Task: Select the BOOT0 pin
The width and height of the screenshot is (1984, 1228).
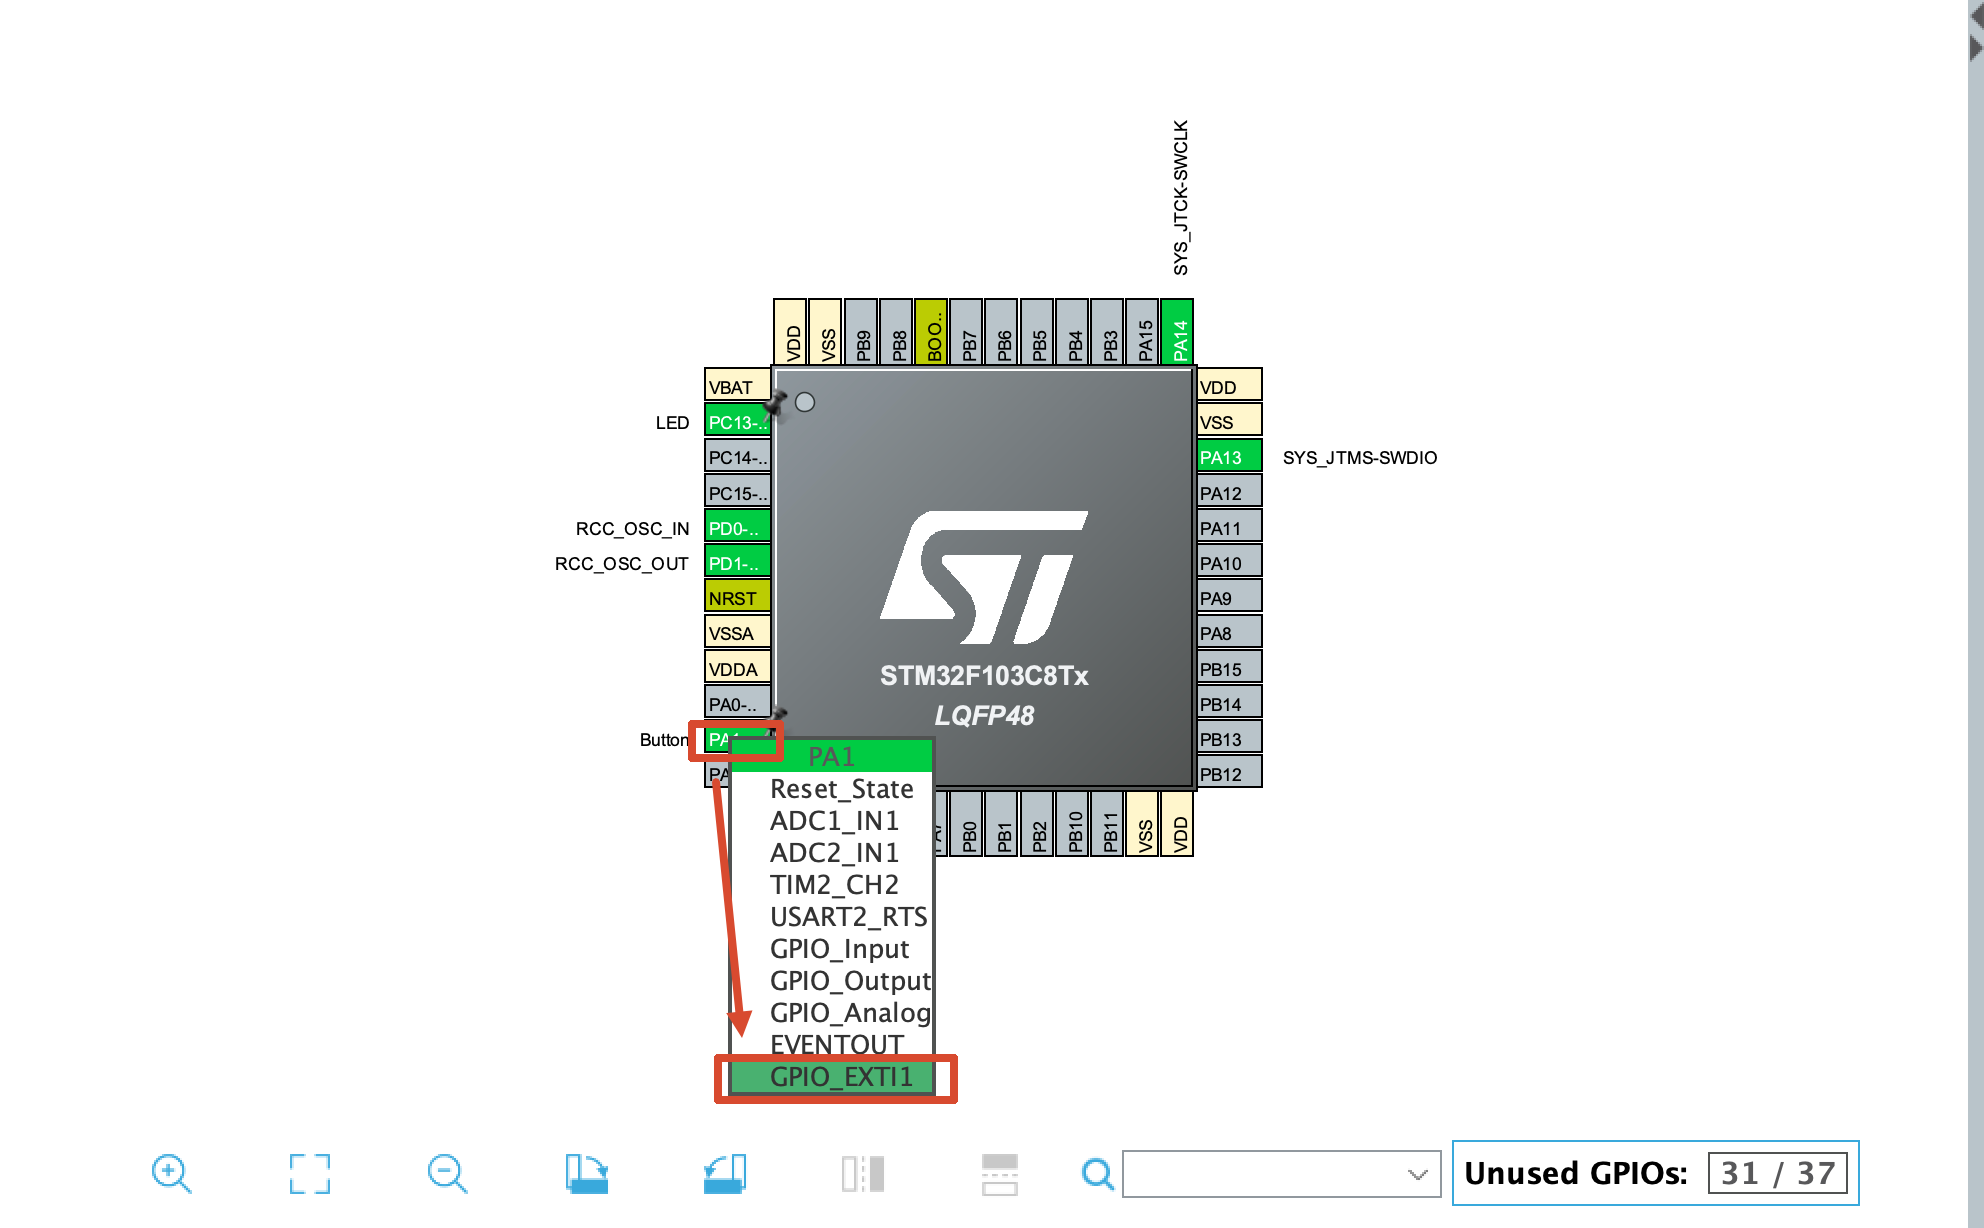Action: [x=932, y=332]
